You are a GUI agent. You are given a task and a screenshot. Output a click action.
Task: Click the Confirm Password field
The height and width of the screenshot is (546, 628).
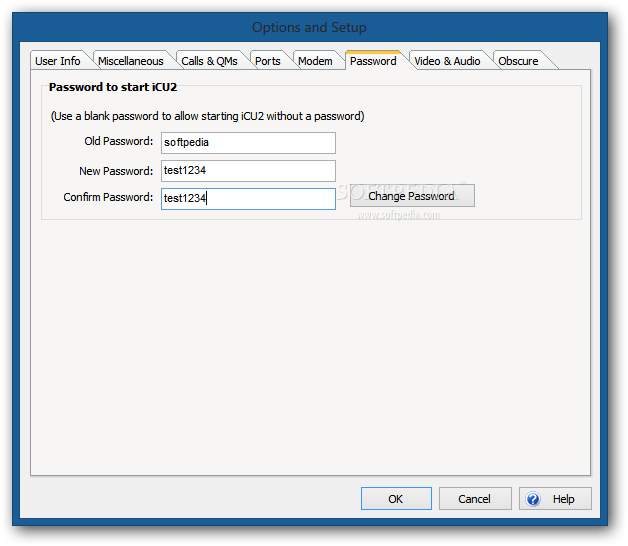(x=248, y=199)
